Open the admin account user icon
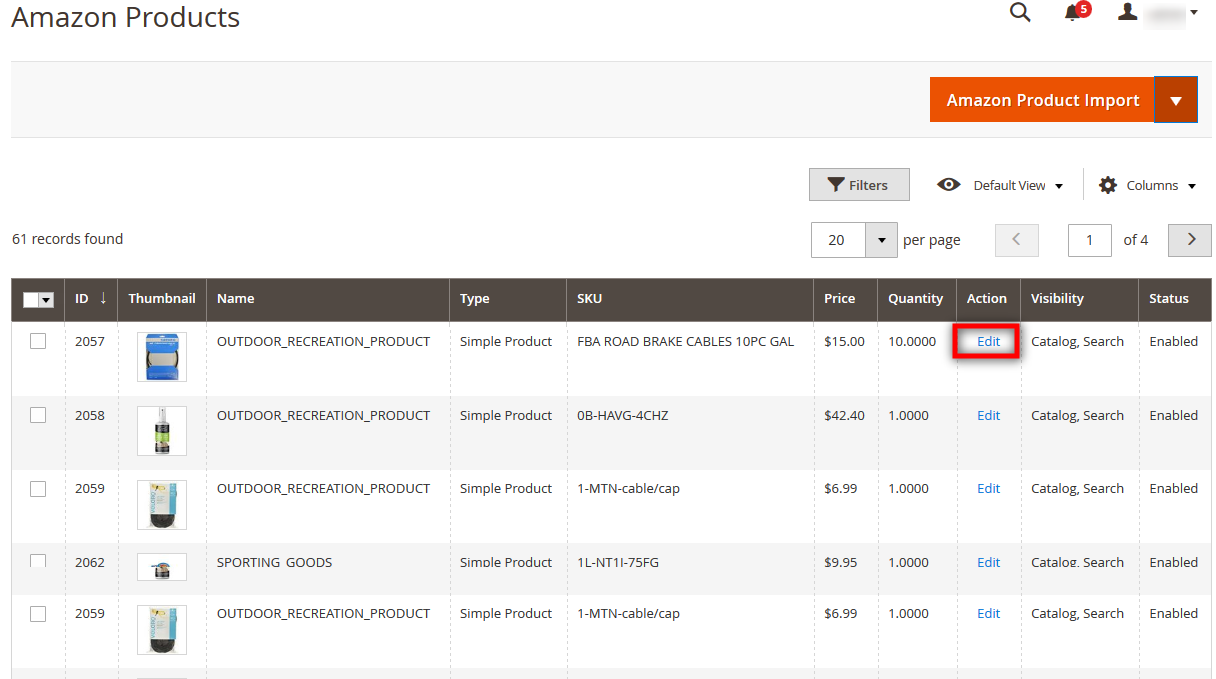This screenshot has width=1216, height=679. [x=1128, y=13]
